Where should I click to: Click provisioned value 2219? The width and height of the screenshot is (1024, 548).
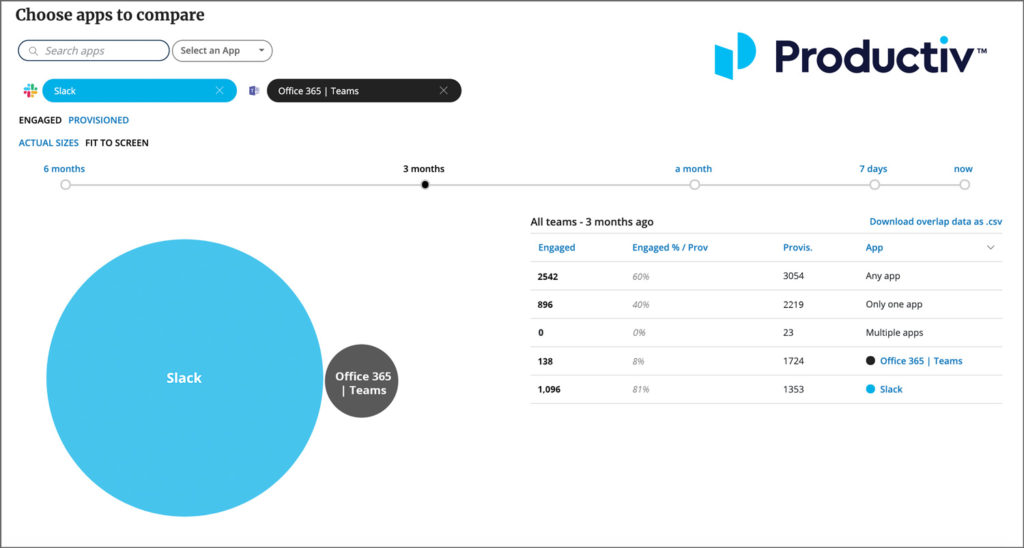tap(793, 304)
